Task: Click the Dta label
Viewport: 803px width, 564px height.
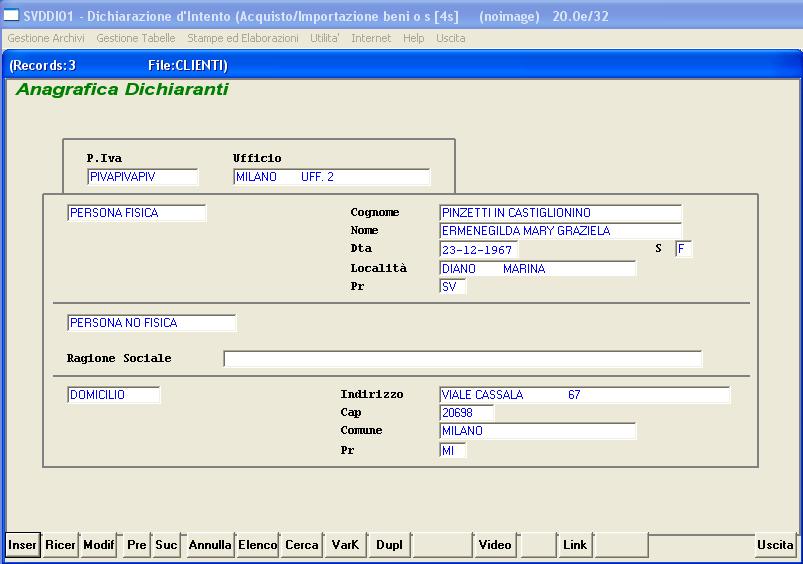Action: (361, 248)
